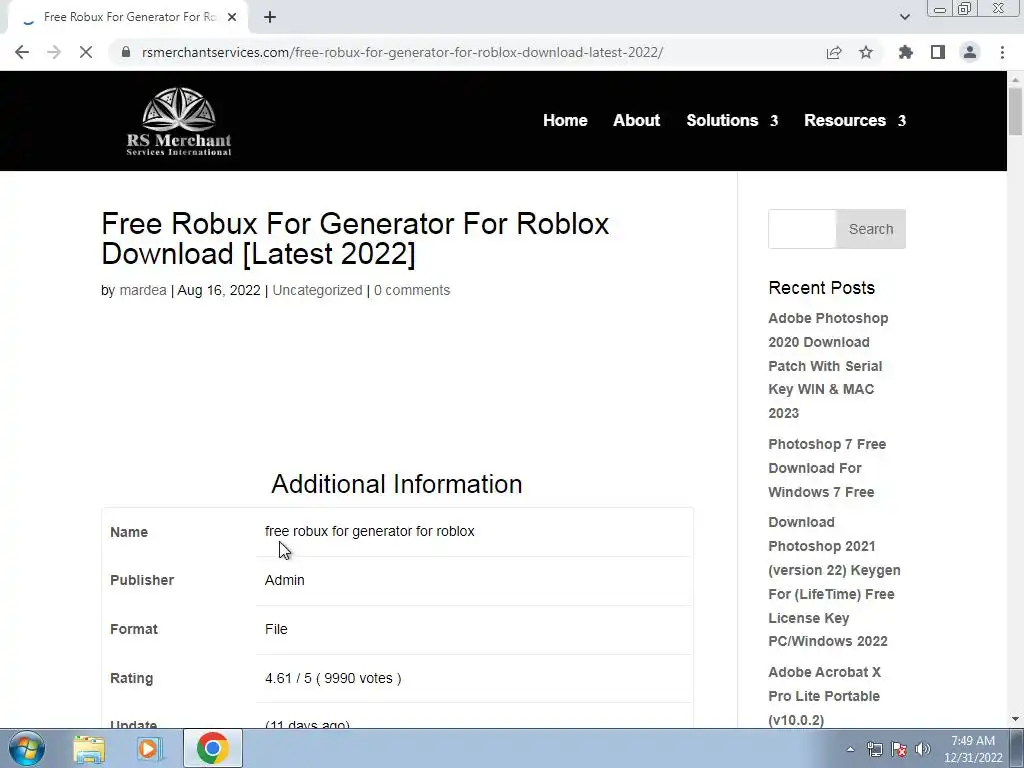This screenshot has height=768, width=1024.
Task: Click the Search button
Action: [x=871, y=229]
